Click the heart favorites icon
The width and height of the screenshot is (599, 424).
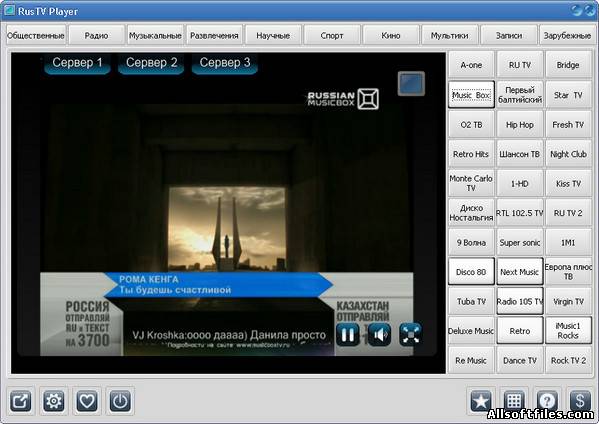[87, 401]
